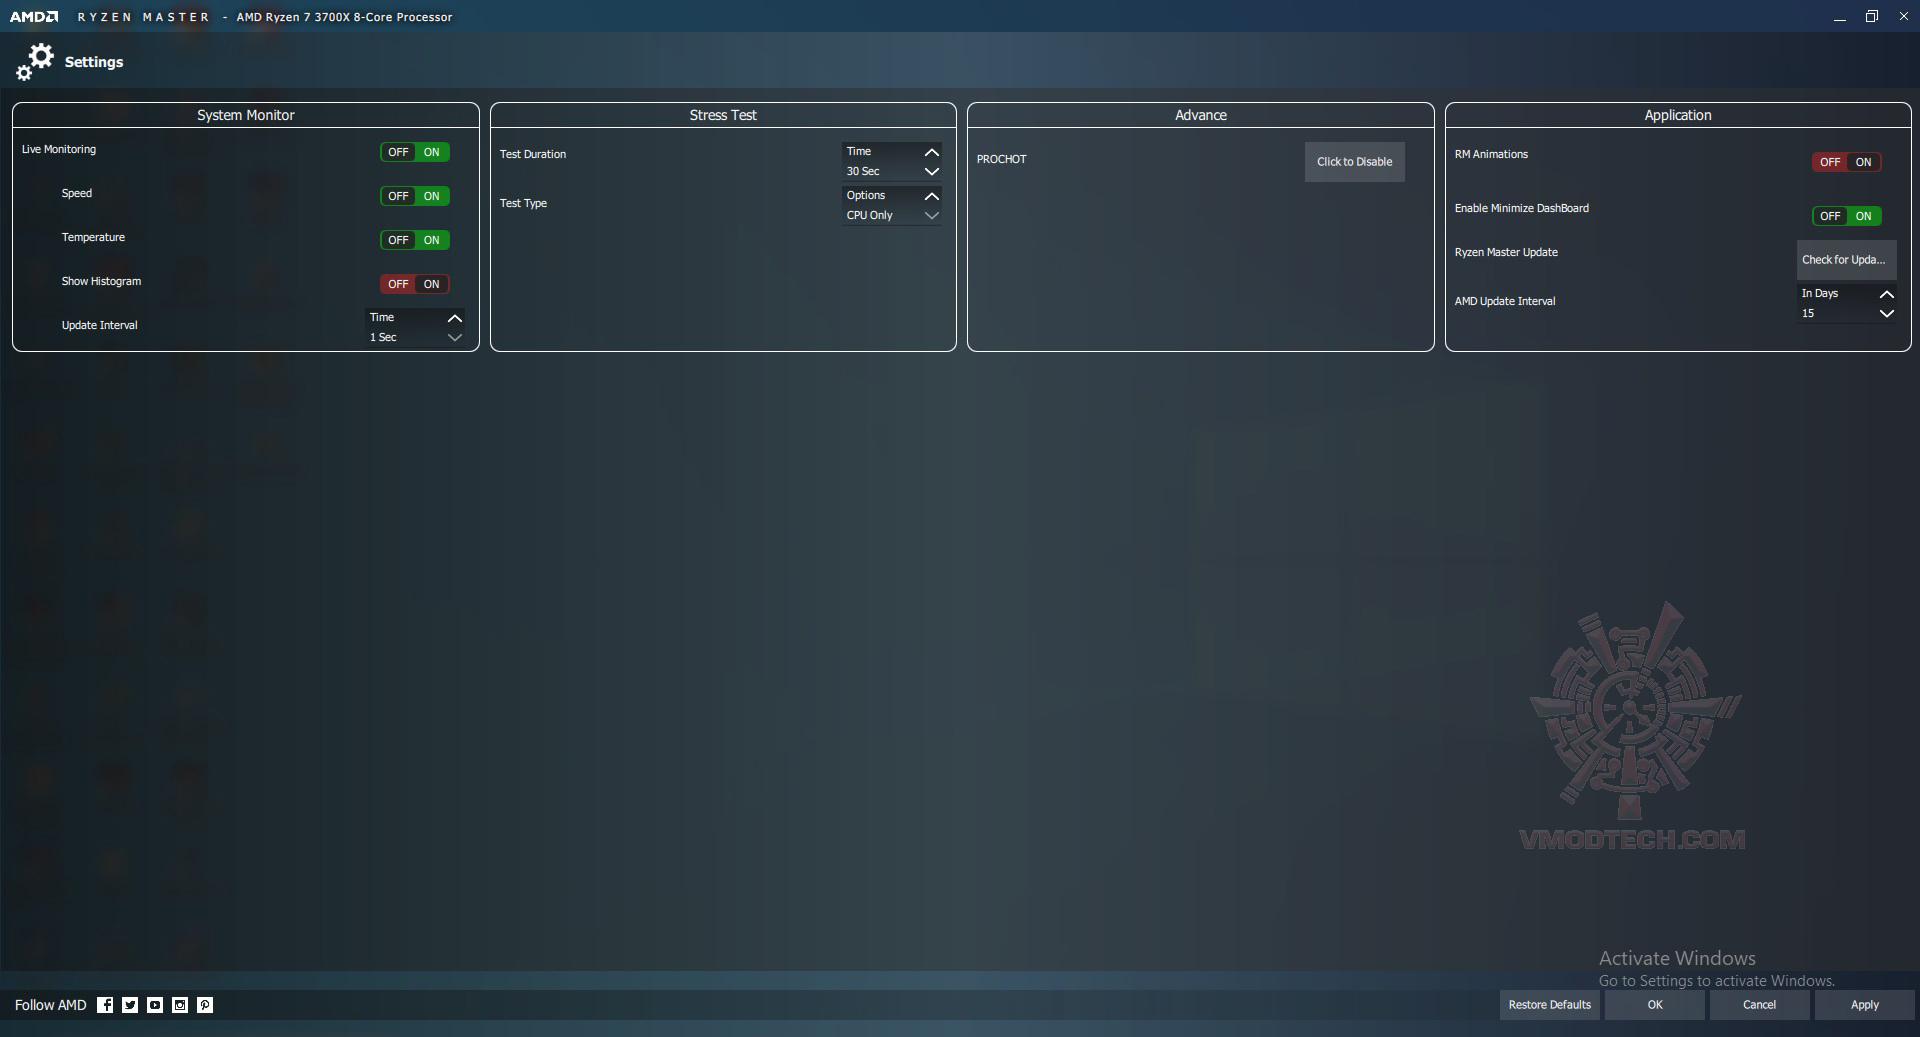Confirm settings with the OK button
The height and width of the screenshot is (1037, 1920).
[1655, 1005]
